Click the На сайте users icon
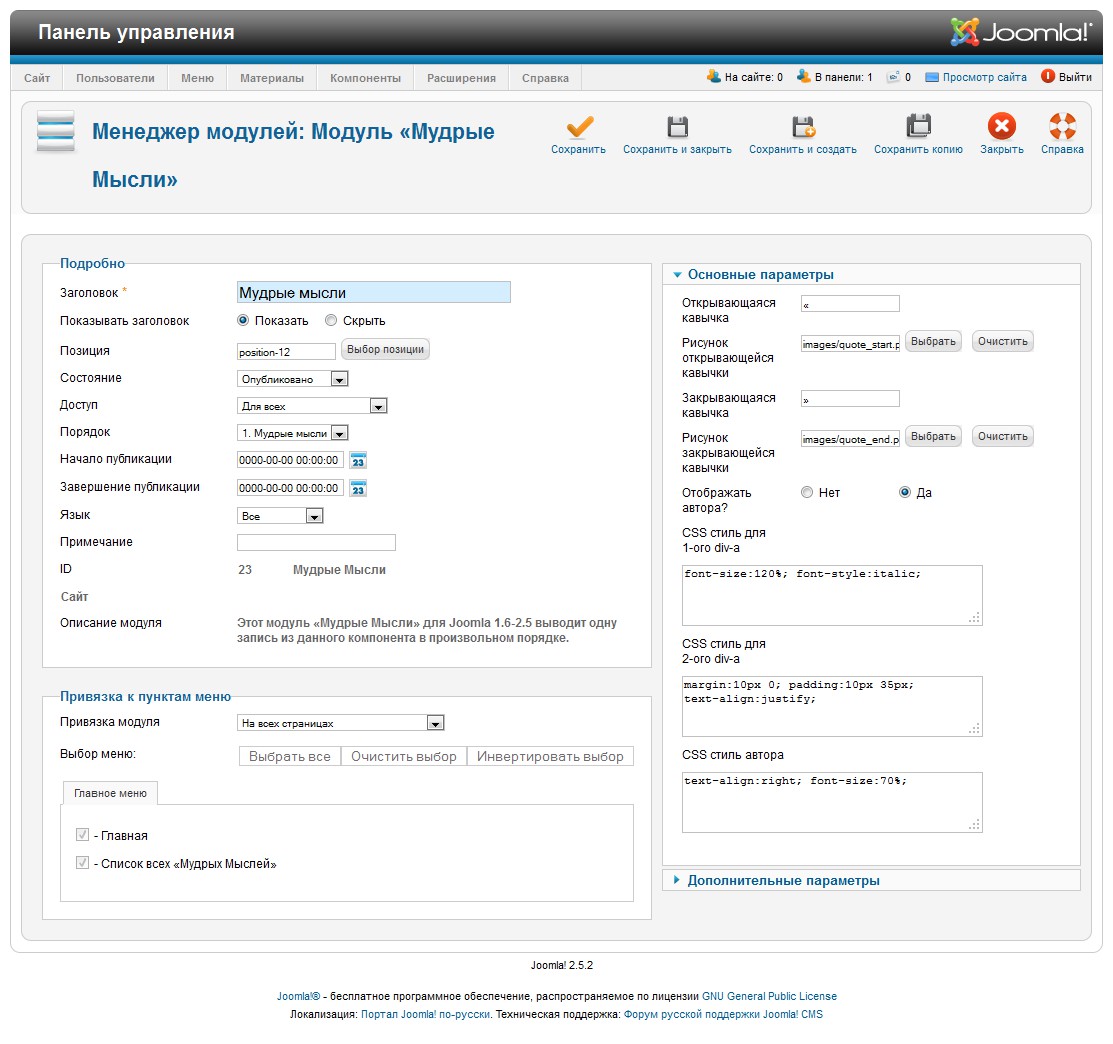Image resolution: width=1113 pixels, height=1044 pixels. coord(713,77)
